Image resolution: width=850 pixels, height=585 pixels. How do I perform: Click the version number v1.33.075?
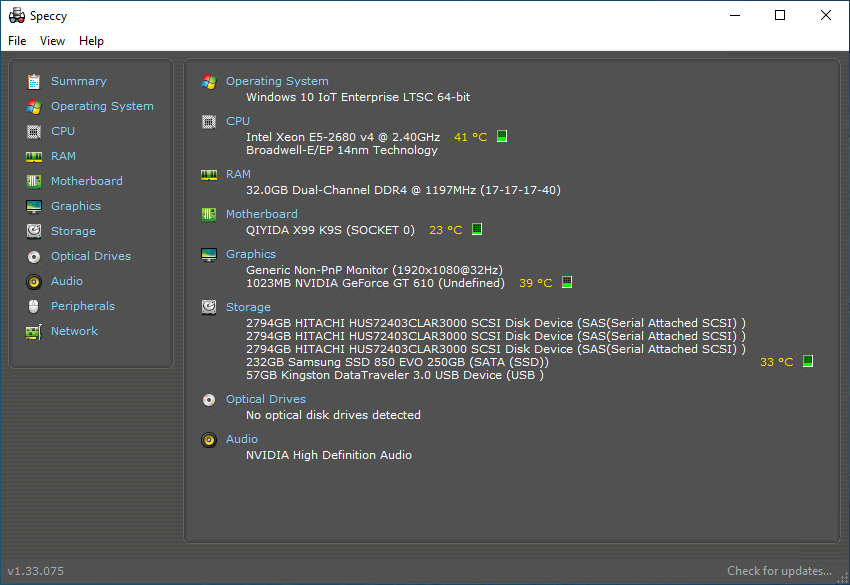coord(35,571)
